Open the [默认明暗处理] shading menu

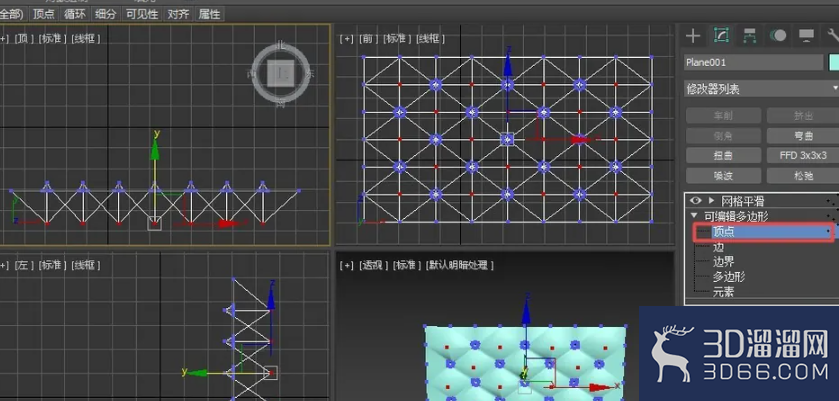tap(459, 265)
